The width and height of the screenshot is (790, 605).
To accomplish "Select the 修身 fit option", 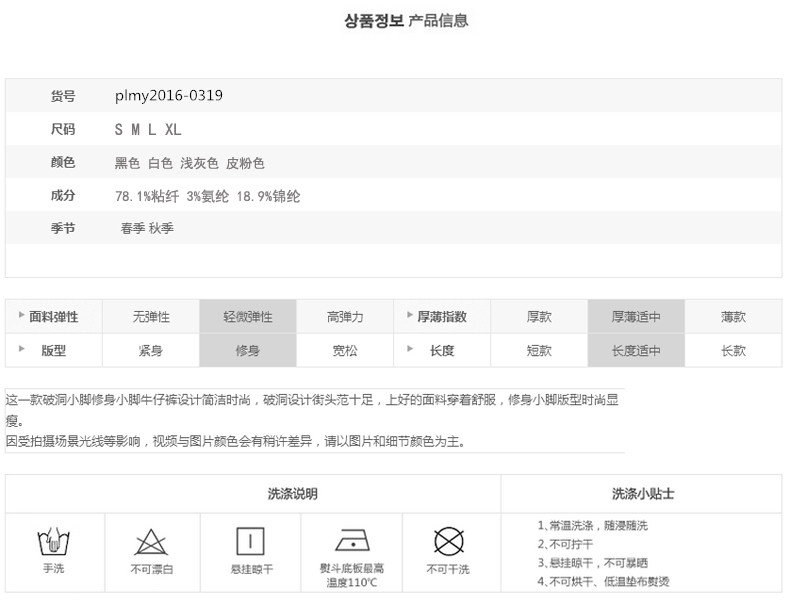I will [248, 351].
